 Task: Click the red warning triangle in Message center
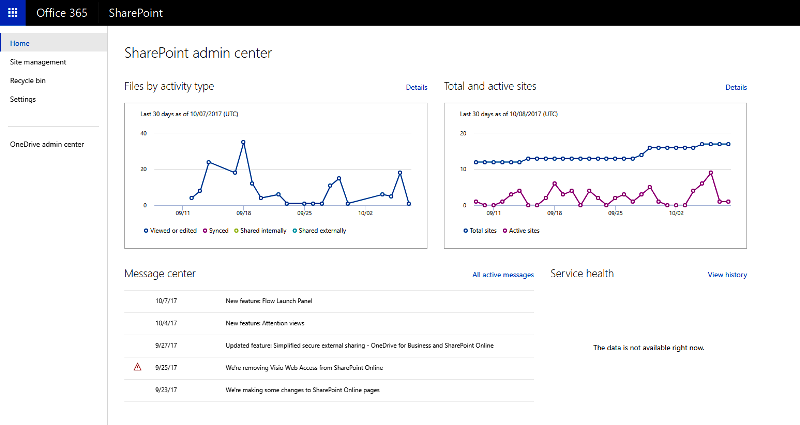tap(137, 368)
